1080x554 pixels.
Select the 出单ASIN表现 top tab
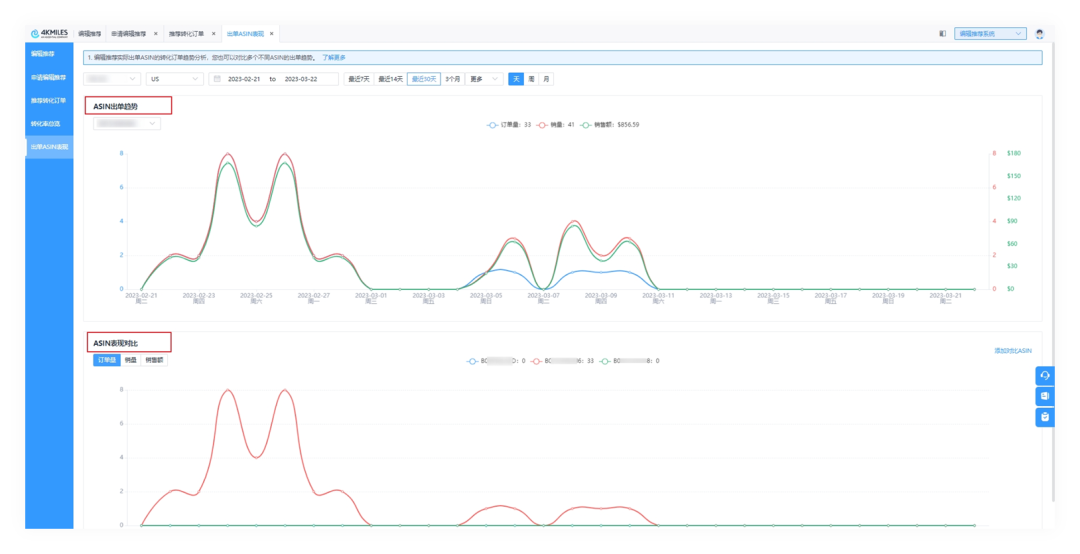tap(245, 34)
